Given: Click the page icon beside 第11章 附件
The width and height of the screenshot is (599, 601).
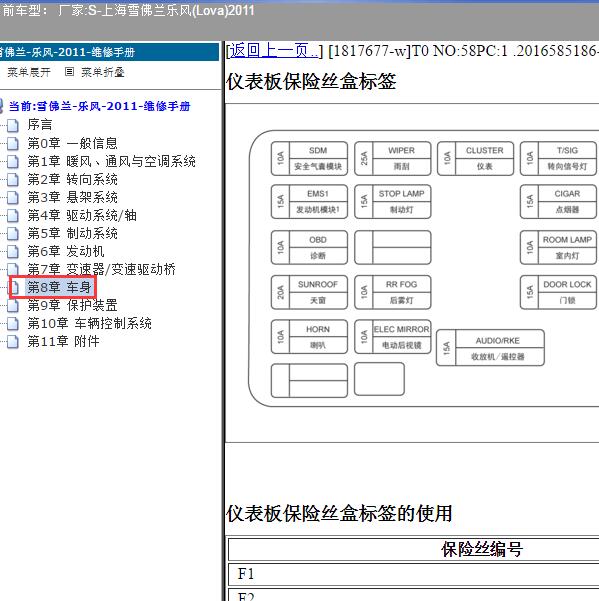Looking at the screenshot, I should [x=13, y=341].
